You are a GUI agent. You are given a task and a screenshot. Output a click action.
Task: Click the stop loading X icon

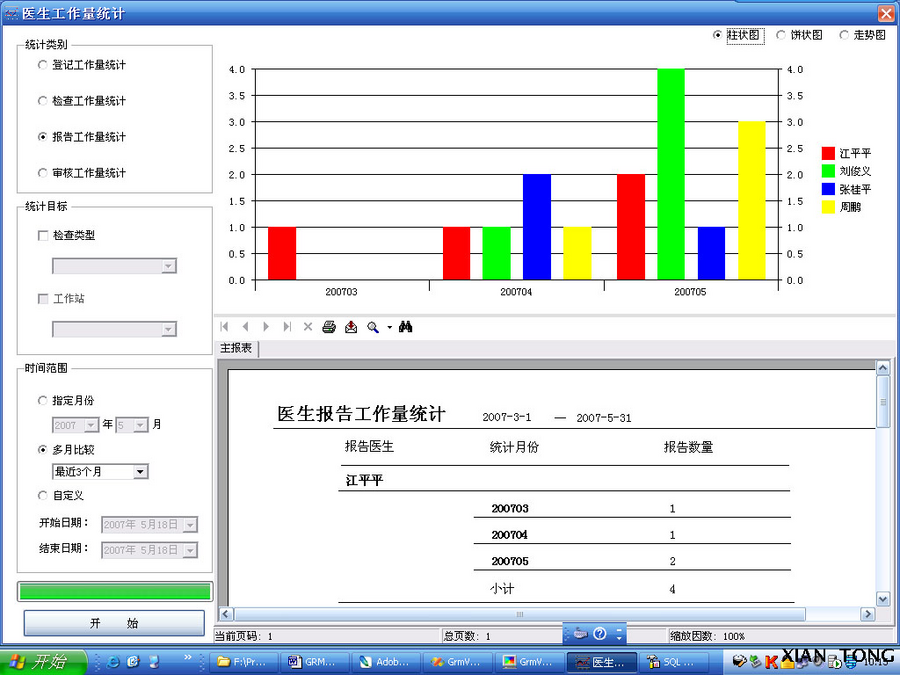click(x=308, y=327)
